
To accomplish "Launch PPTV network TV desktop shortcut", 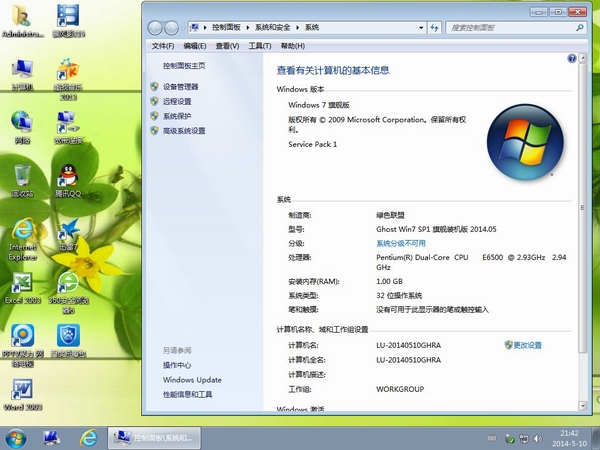I will 22,346.
